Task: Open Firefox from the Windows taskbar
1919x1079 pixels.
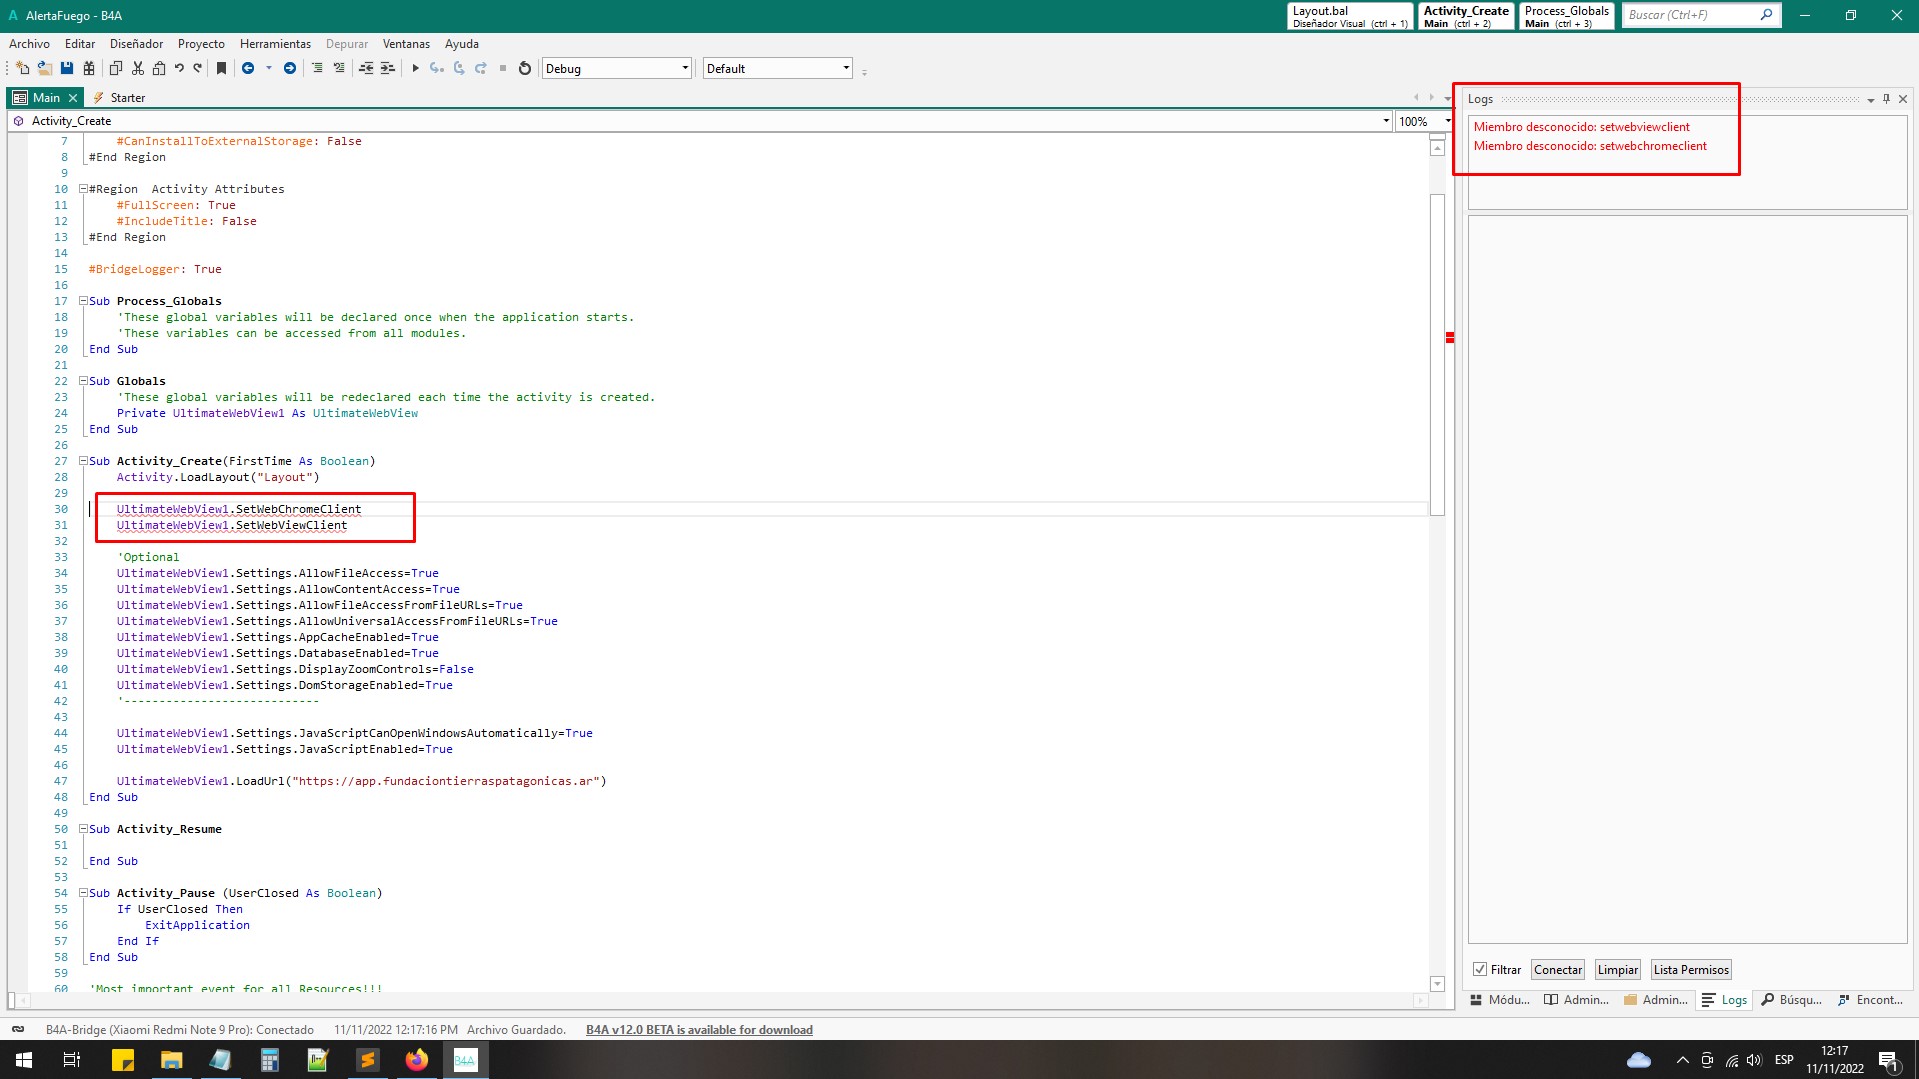Action: pos(416,1060)
